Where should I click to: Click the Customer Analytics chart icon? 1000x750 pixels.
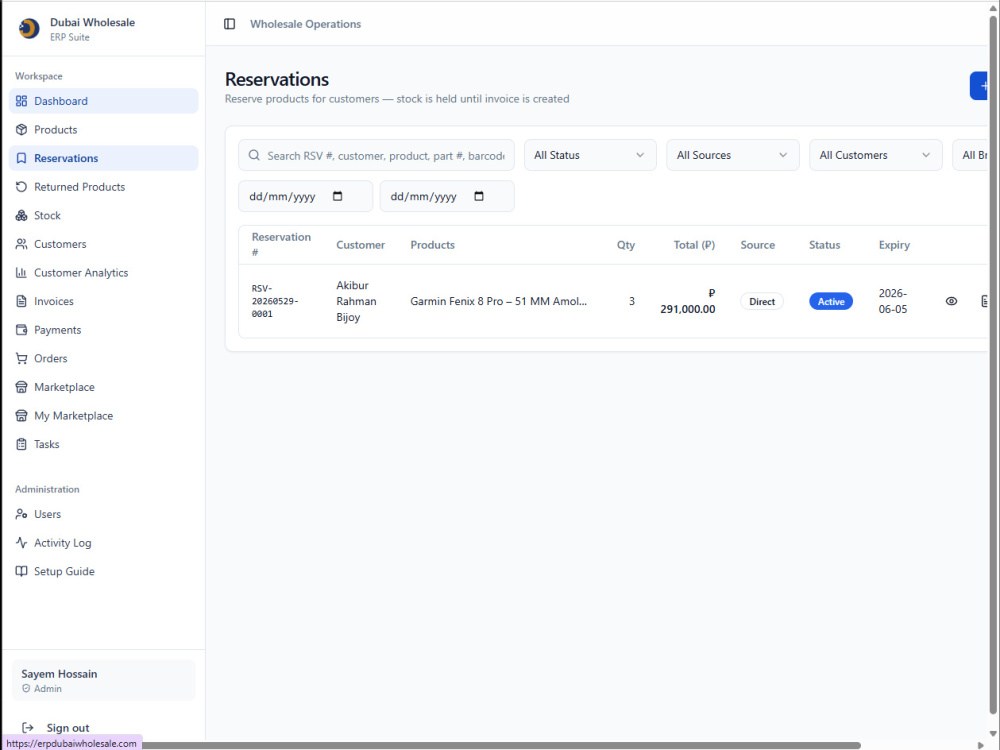click(22, 273)
